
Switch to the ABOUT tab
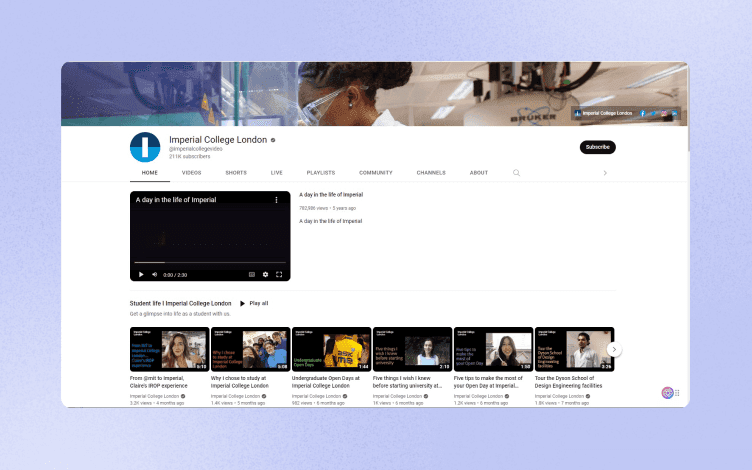(x=479, y=173)
